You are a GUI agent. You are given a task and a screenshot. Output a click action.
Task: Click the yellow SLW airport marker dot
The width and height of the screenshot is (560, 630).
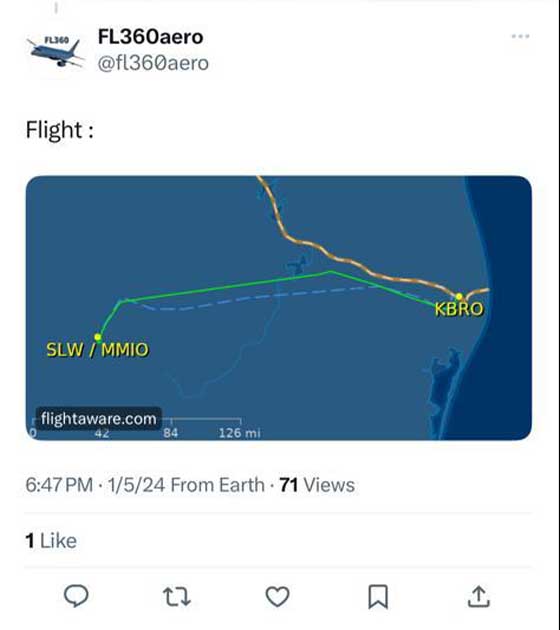pos(98,337)
